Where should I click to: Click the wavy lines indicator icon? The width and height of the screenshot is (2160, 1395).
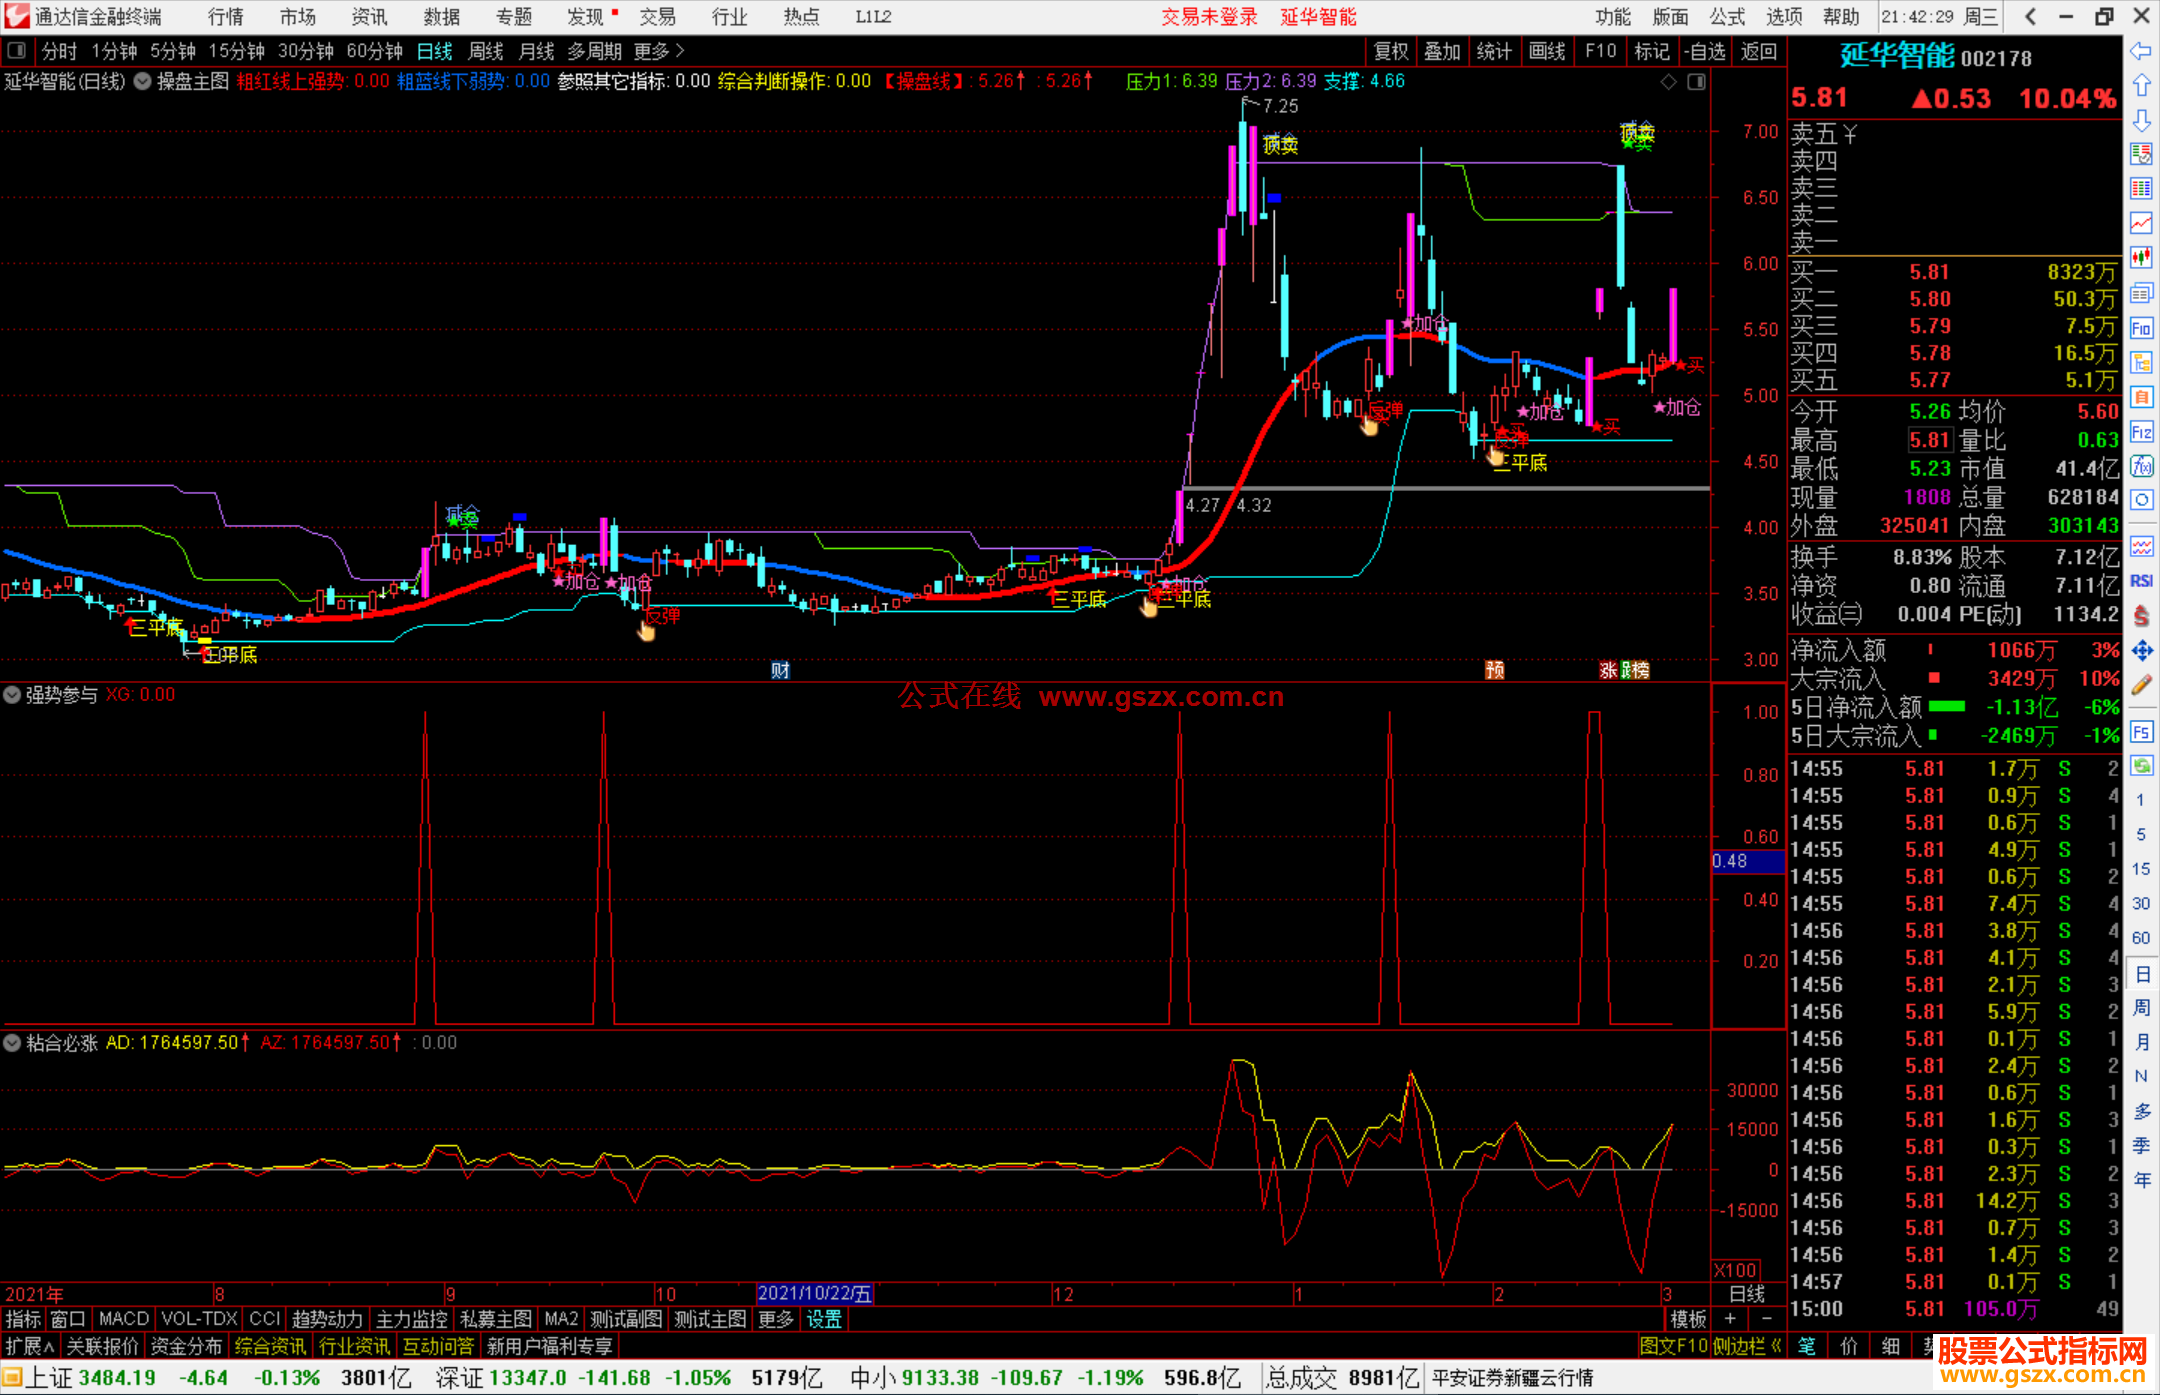pos(2141,546)
